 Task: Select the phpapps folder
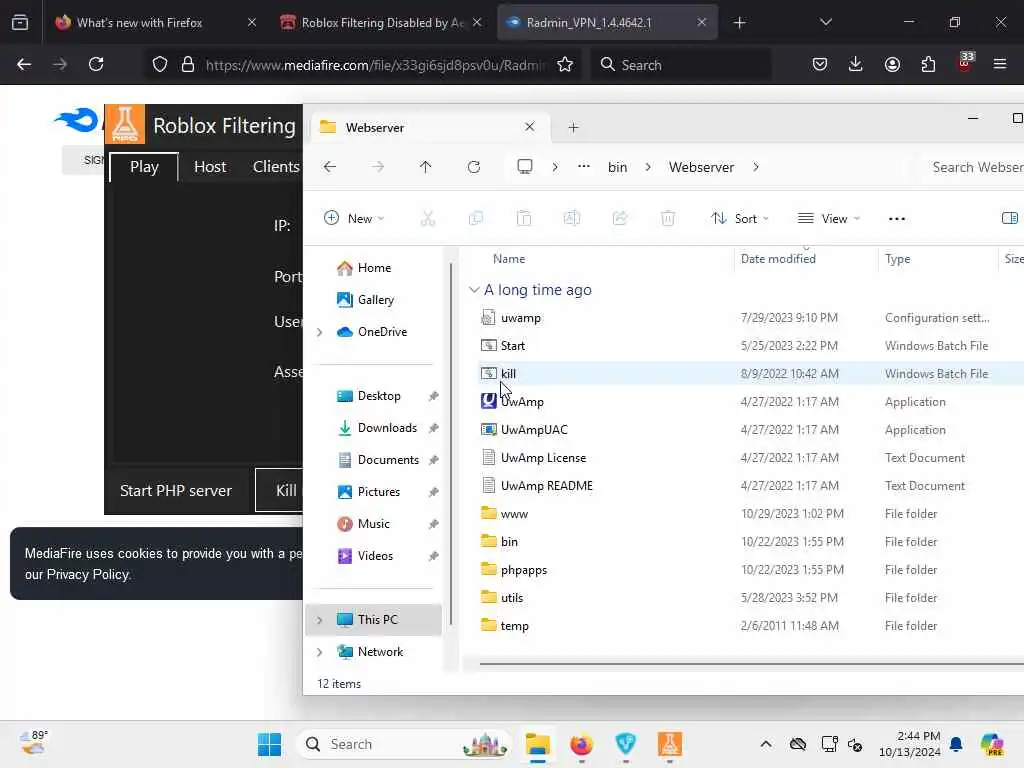pos(524,569)
